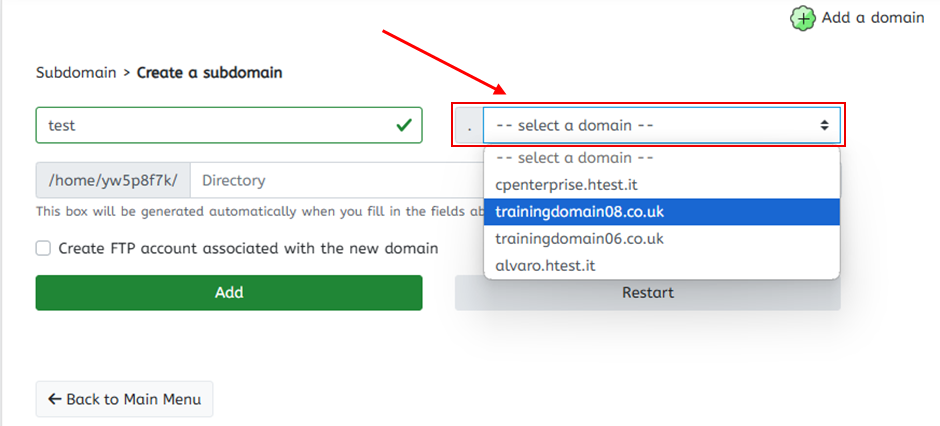Go Back to Main Menu
This screenshot has width=940, height=426.
[124, 399]
